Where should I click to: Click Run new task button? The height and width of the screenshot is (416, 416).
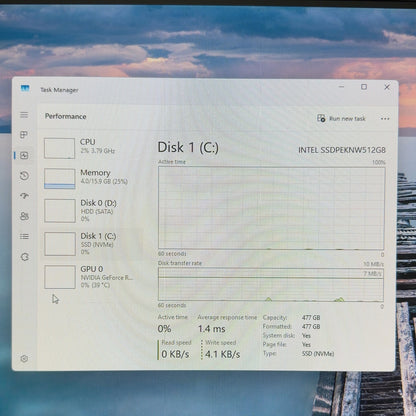point(341,118)
